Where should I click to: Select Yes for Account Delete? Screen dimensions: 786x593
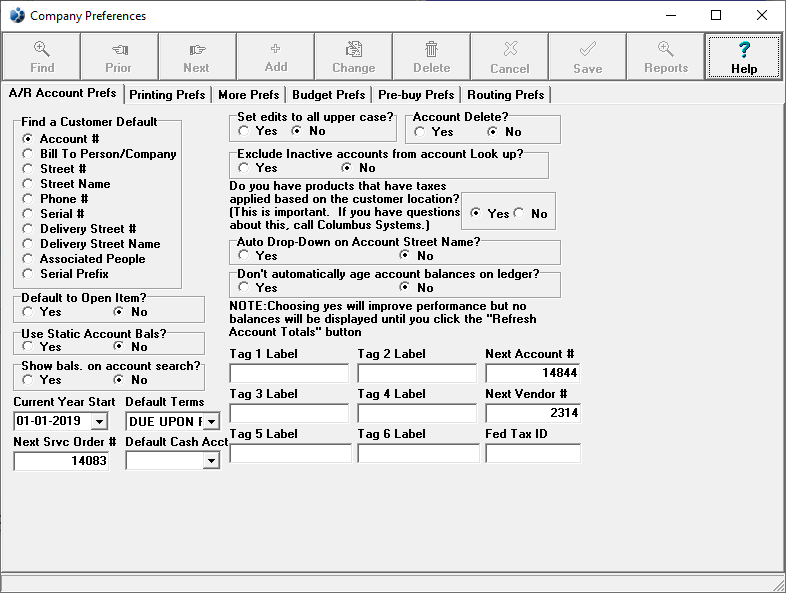(420, 131)
